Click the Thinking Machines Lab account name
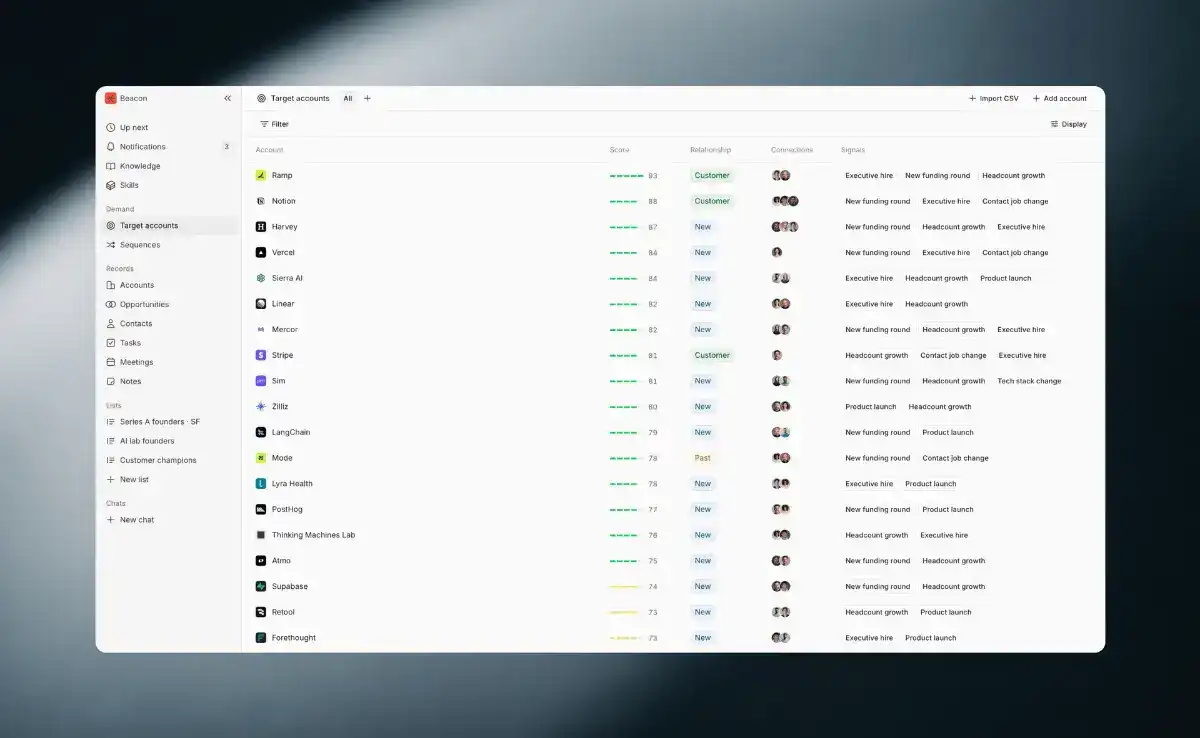The width and height of the screenshot is (1200, 738). (x=313, y=535)
